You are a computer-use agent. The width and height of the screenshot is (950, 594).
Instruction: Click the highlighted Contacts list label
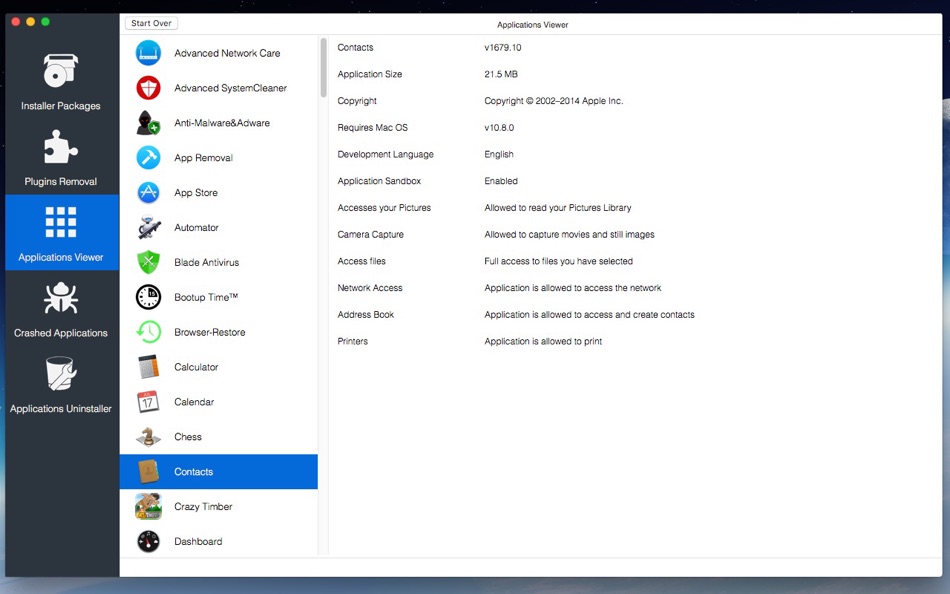click(193, 472)
